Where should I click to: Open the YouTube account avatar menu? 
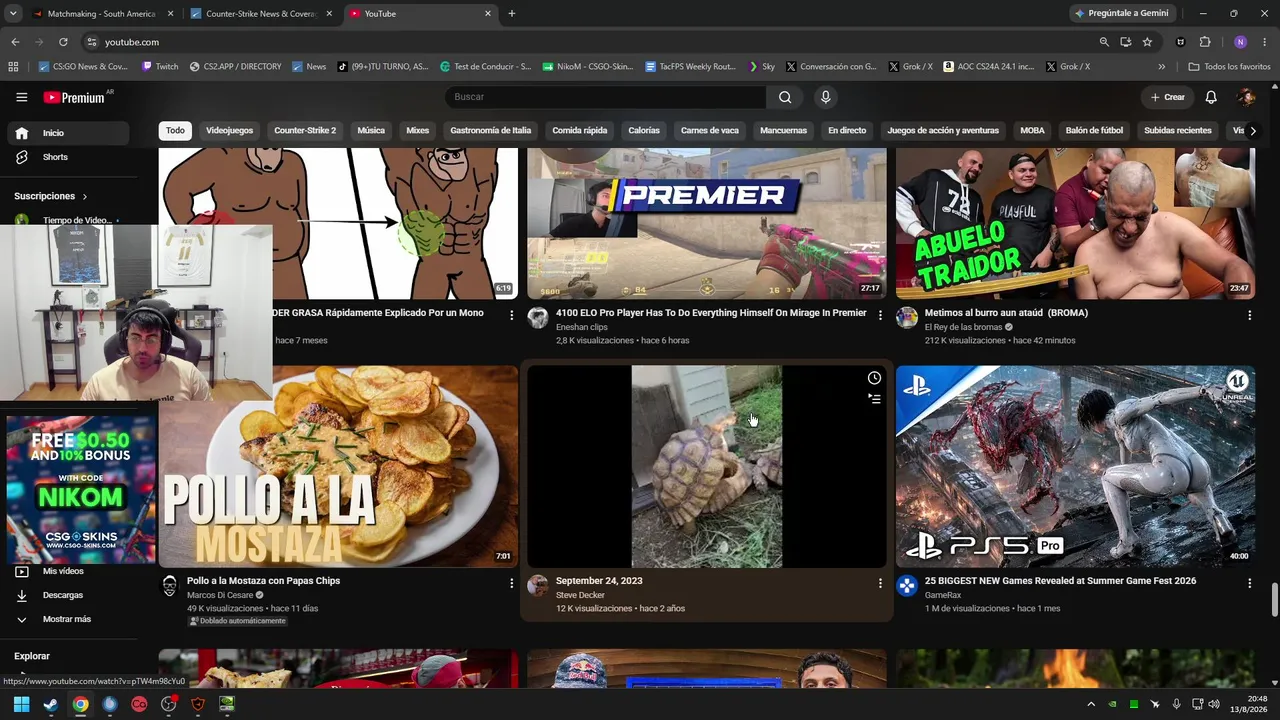pyautogui.click(x=1246, y=97)
